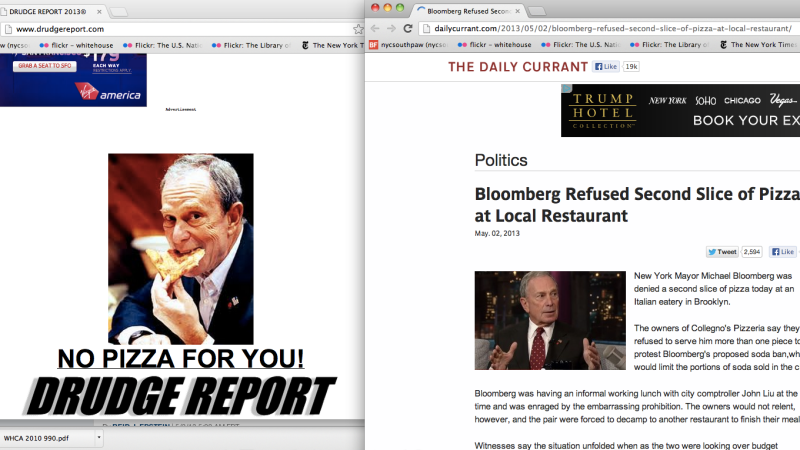The height and width of the screenshot is (450, 800).
Task: Open the NO PIZZA FOR YOU! headline link
Action: 181,358
